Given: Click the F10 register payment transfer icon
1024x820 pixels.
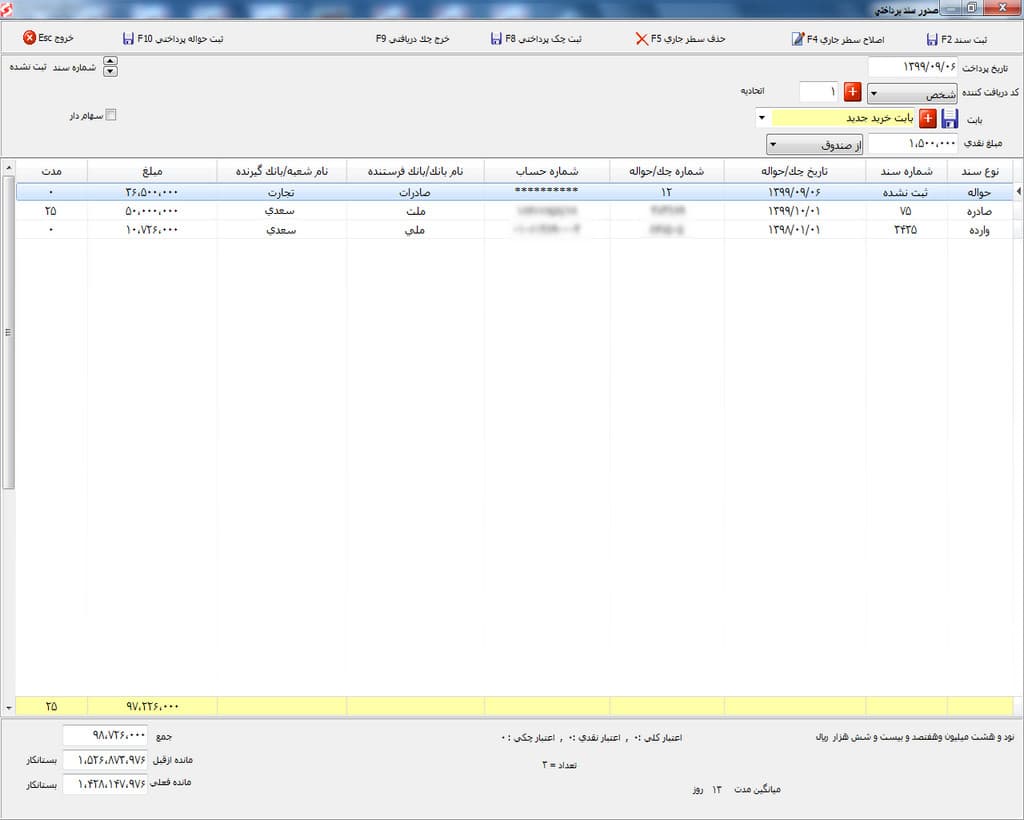Looking at the screenshot, I should [128, 39].
